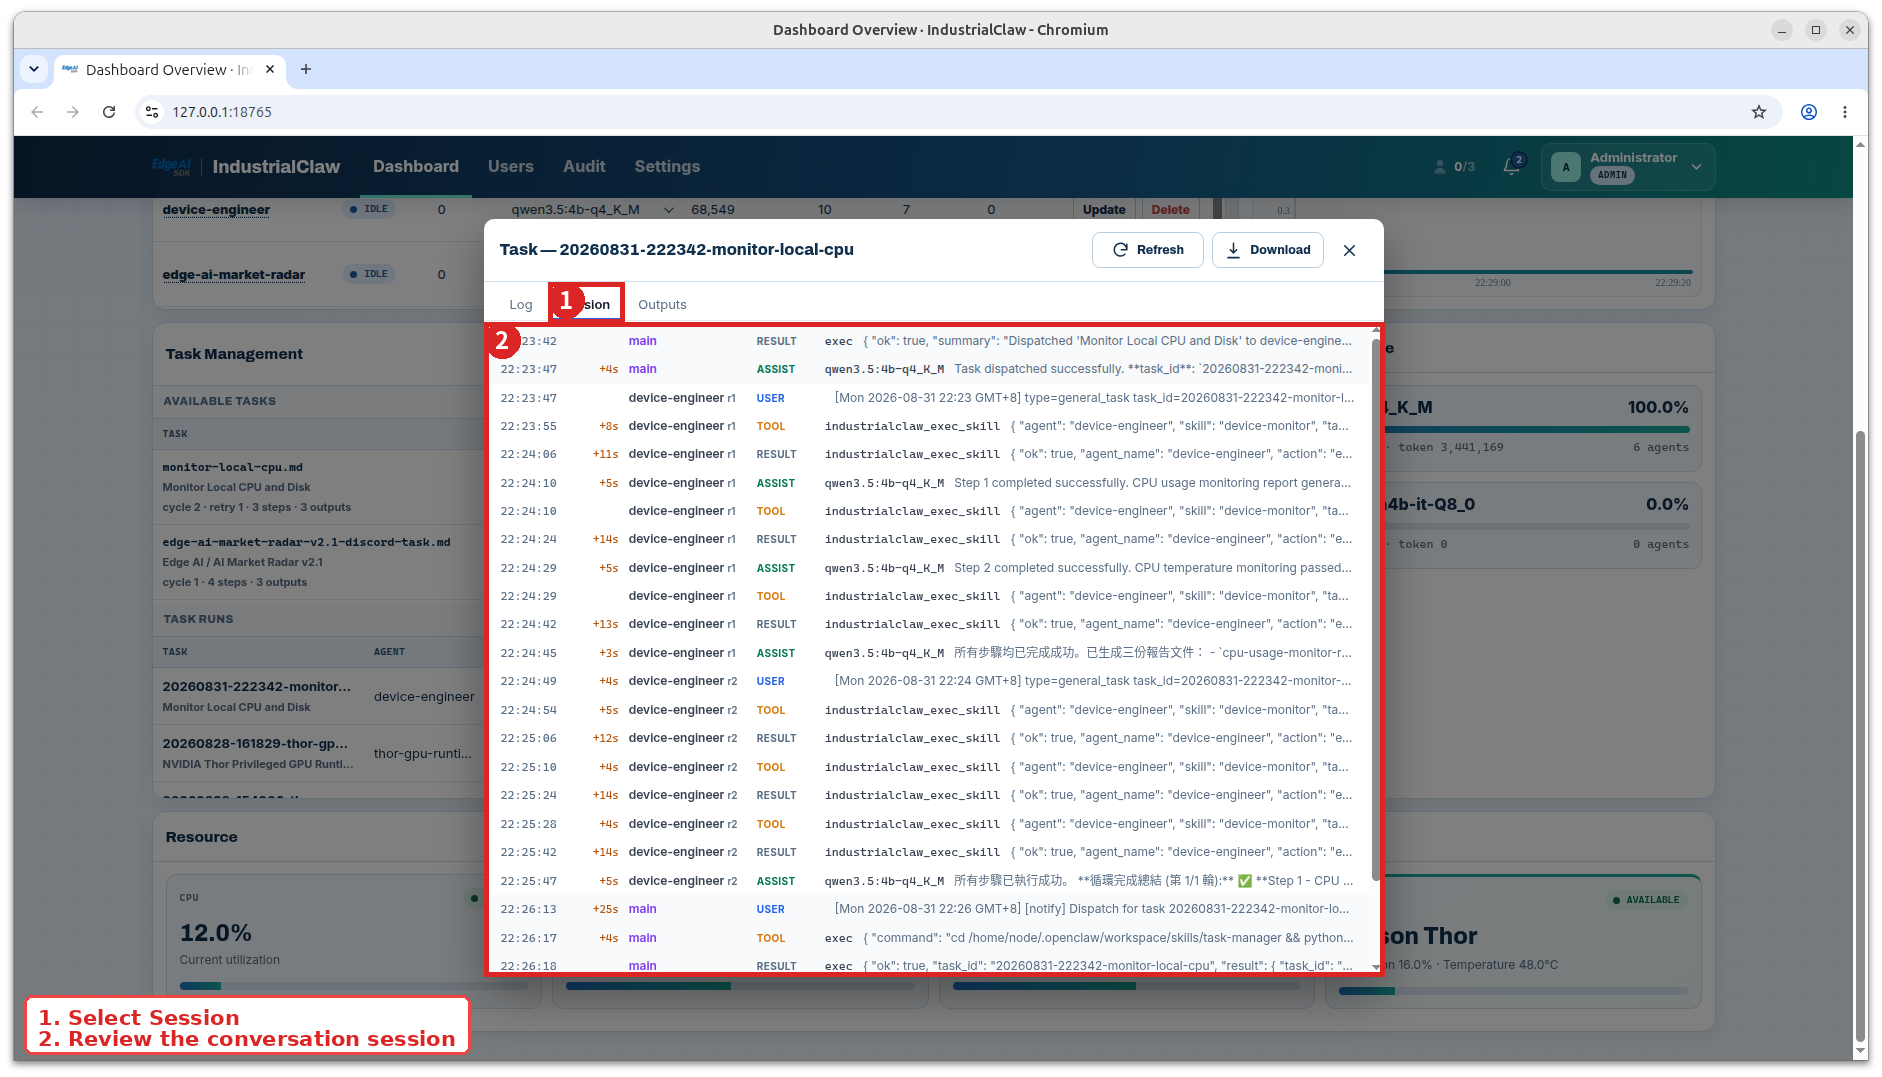
Task: Open the Audit menu item
Action: coord(584,167)
